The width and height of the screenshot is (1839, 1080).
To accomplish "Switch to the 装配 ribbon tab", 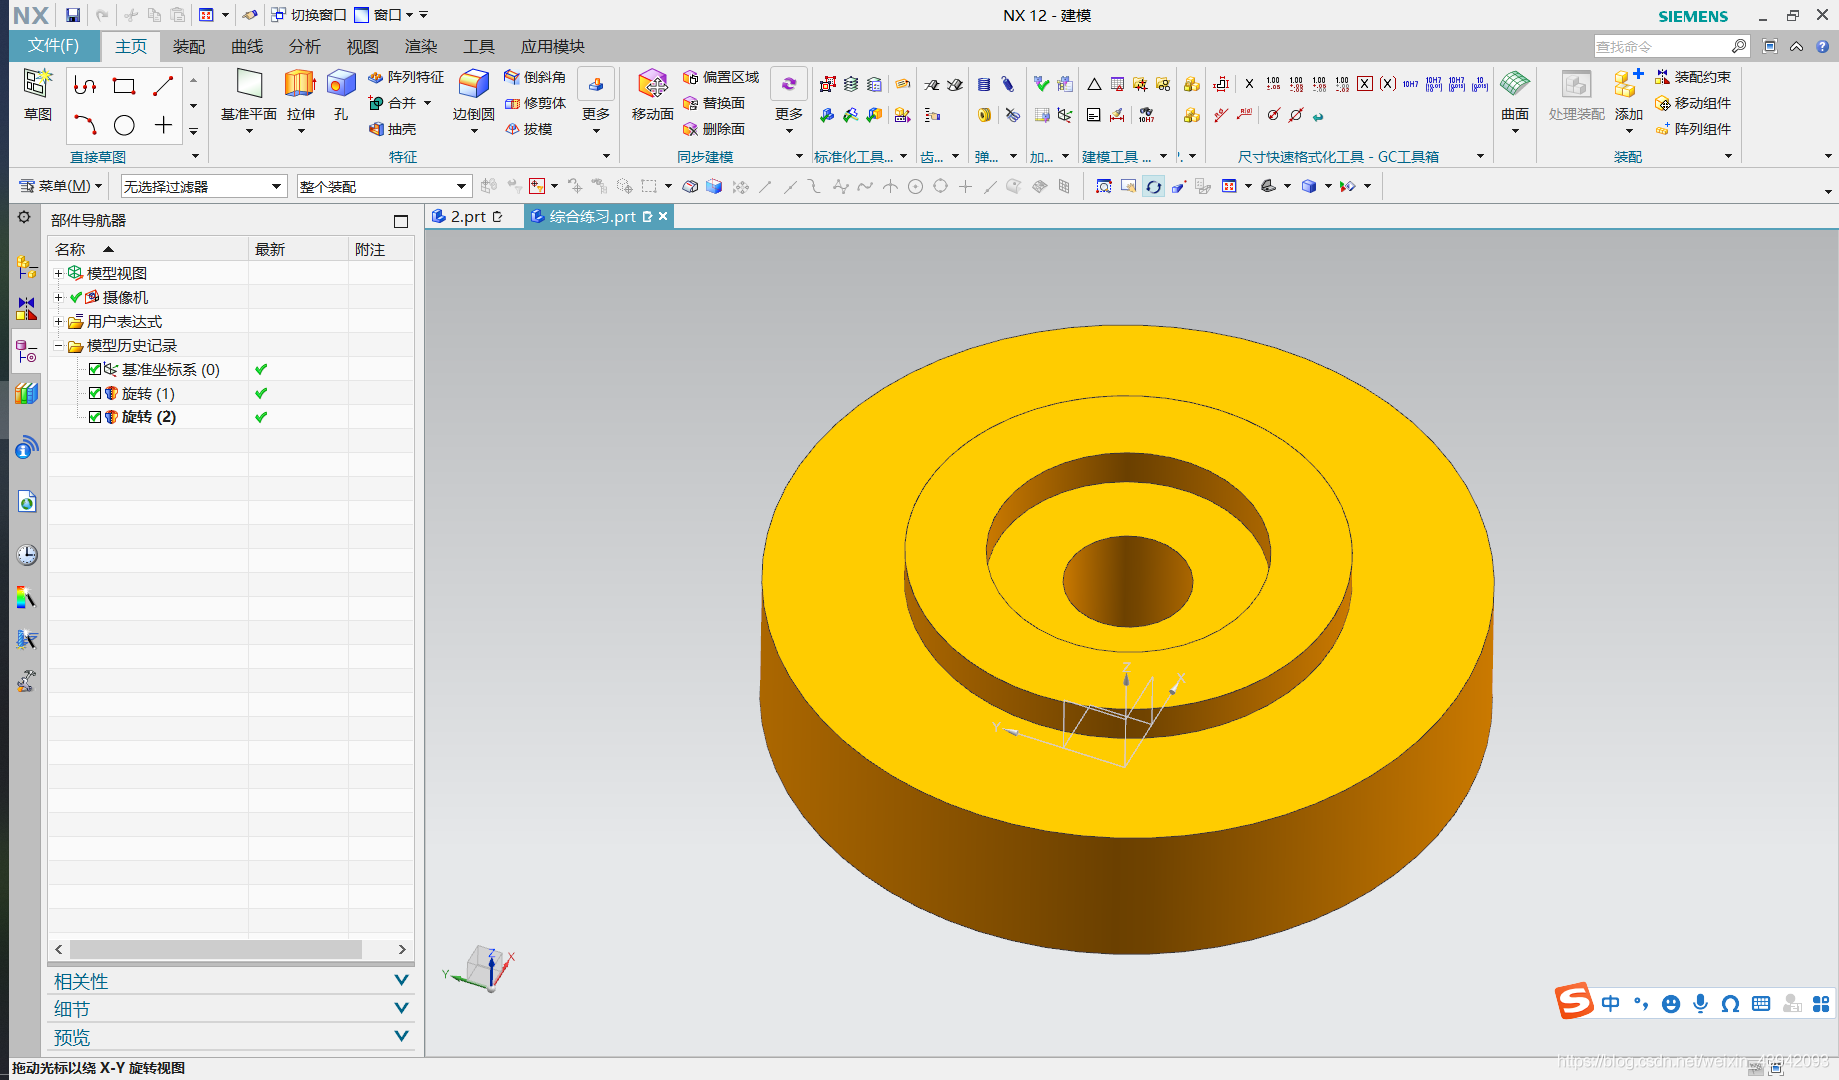I will (x=189, y=47).
